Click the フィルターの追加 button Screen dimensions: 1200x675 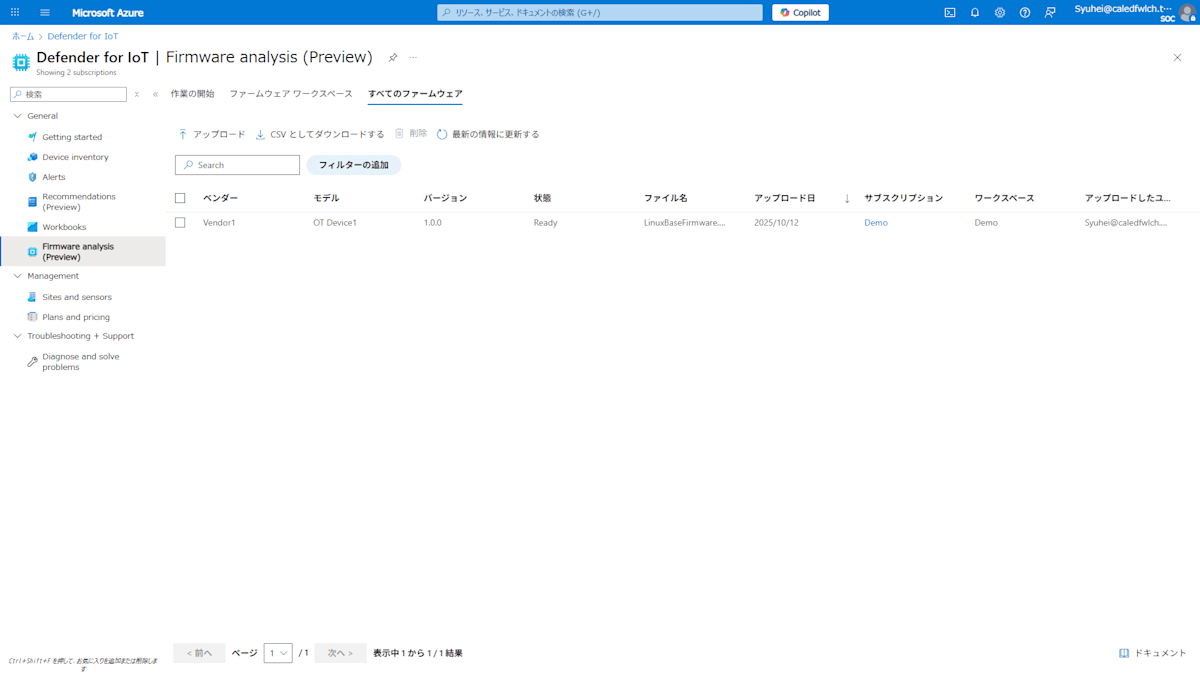pyautogui.click(x=353, y=165)
